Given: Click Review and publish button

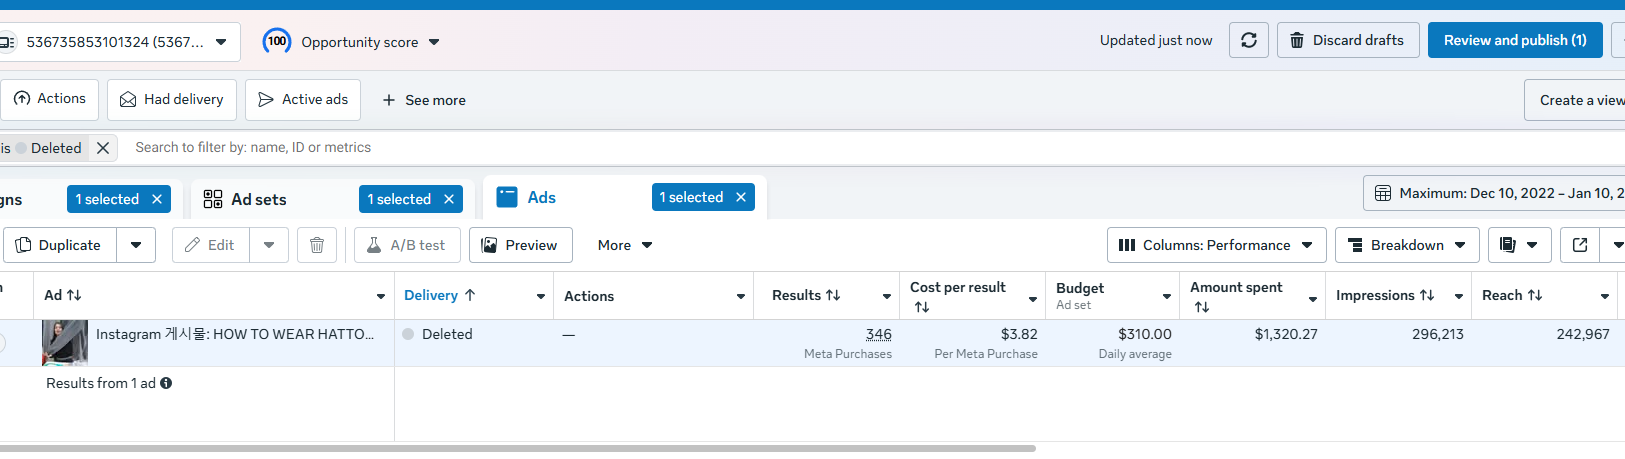Looking at the screenshot, I should pyautogui.click(x=1514, y=40).
